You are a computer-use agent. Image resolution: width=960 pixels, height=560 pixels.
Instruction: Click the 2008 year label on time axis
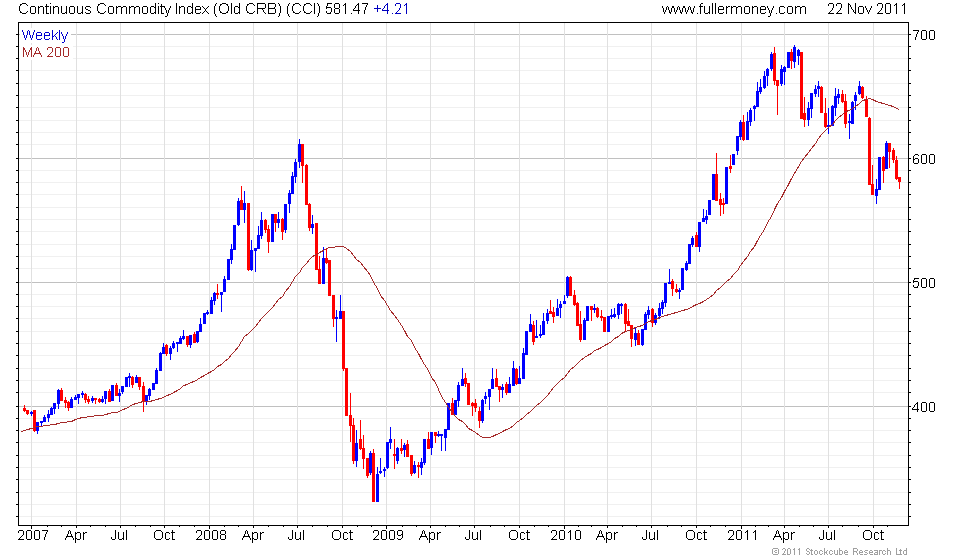click(x=211, y=536)
